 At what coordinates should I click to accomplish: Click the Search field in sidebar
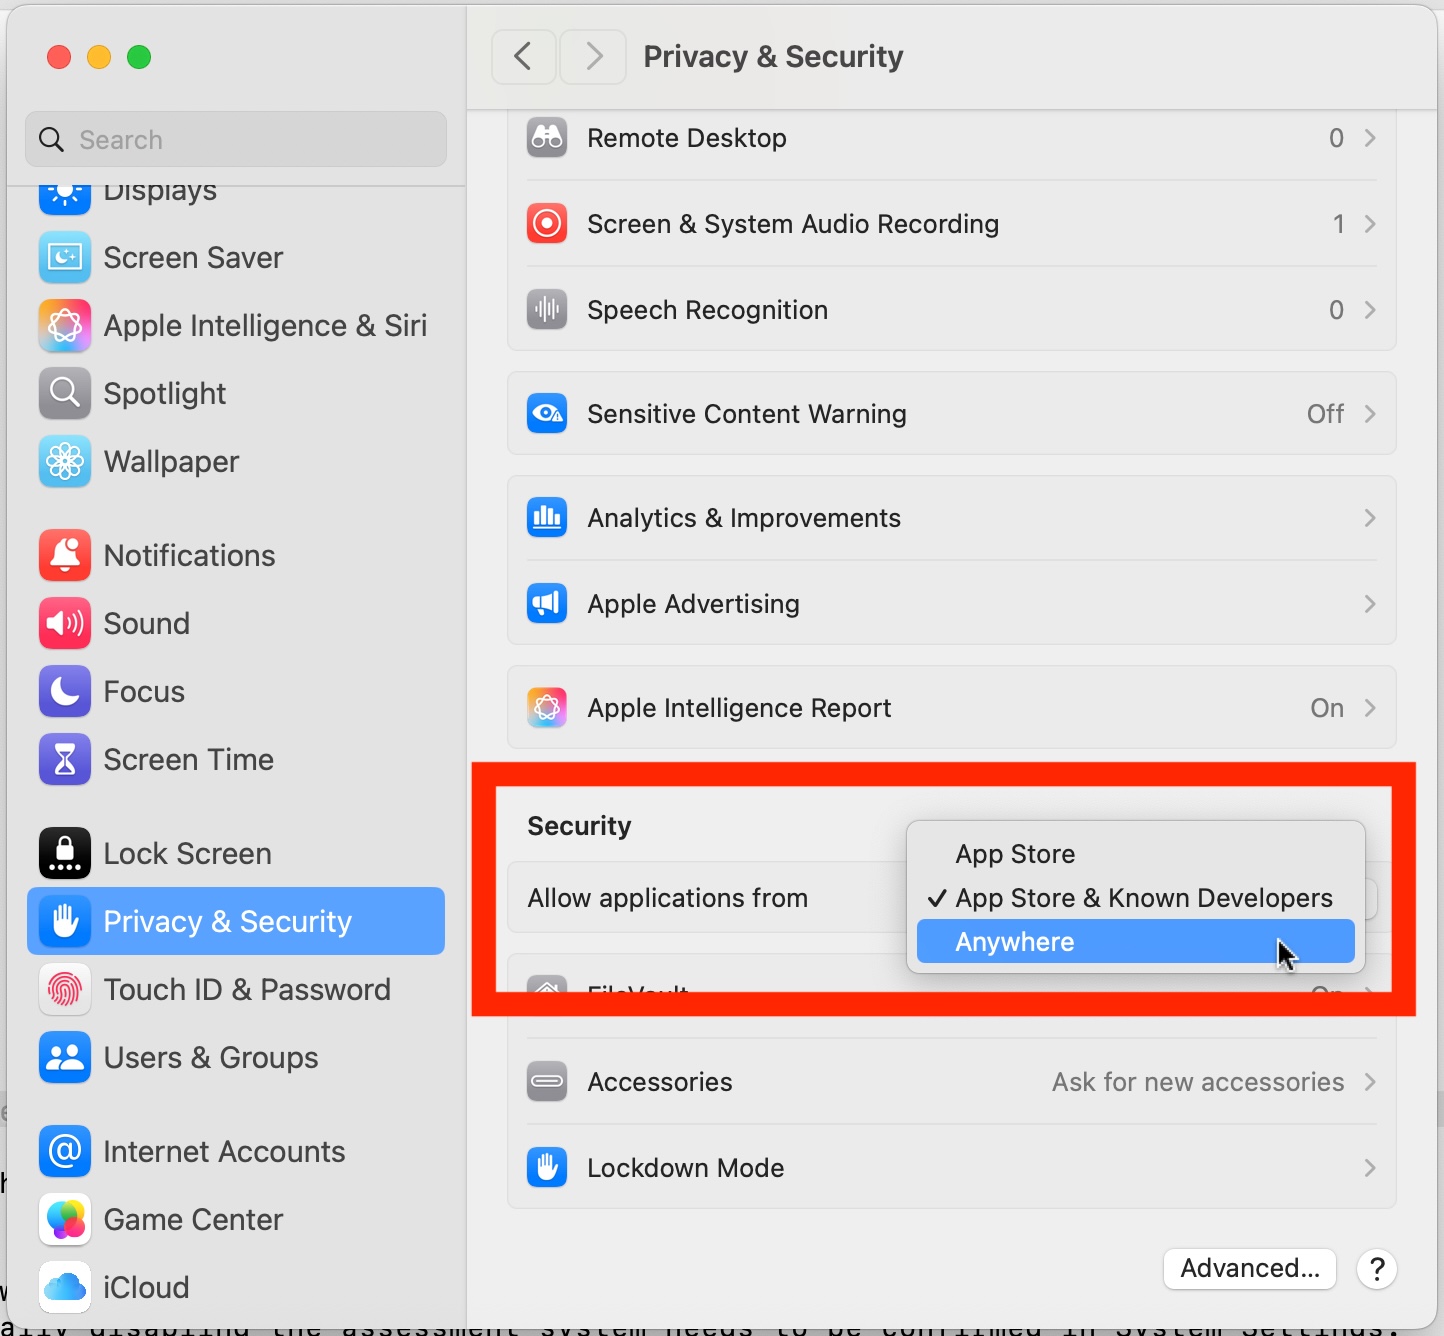tap(236, 139)
